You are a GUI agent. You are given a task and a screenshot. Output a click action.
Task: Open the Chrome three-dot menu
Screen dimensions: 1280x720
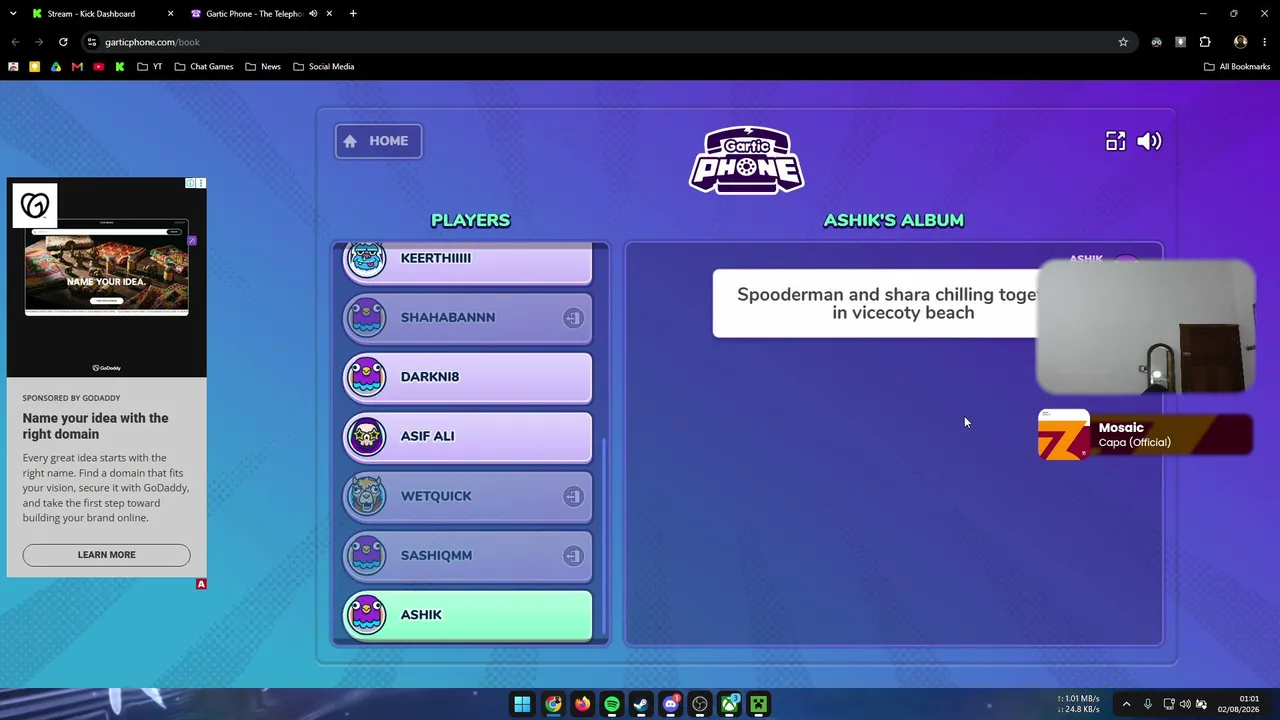(1265, 42)
